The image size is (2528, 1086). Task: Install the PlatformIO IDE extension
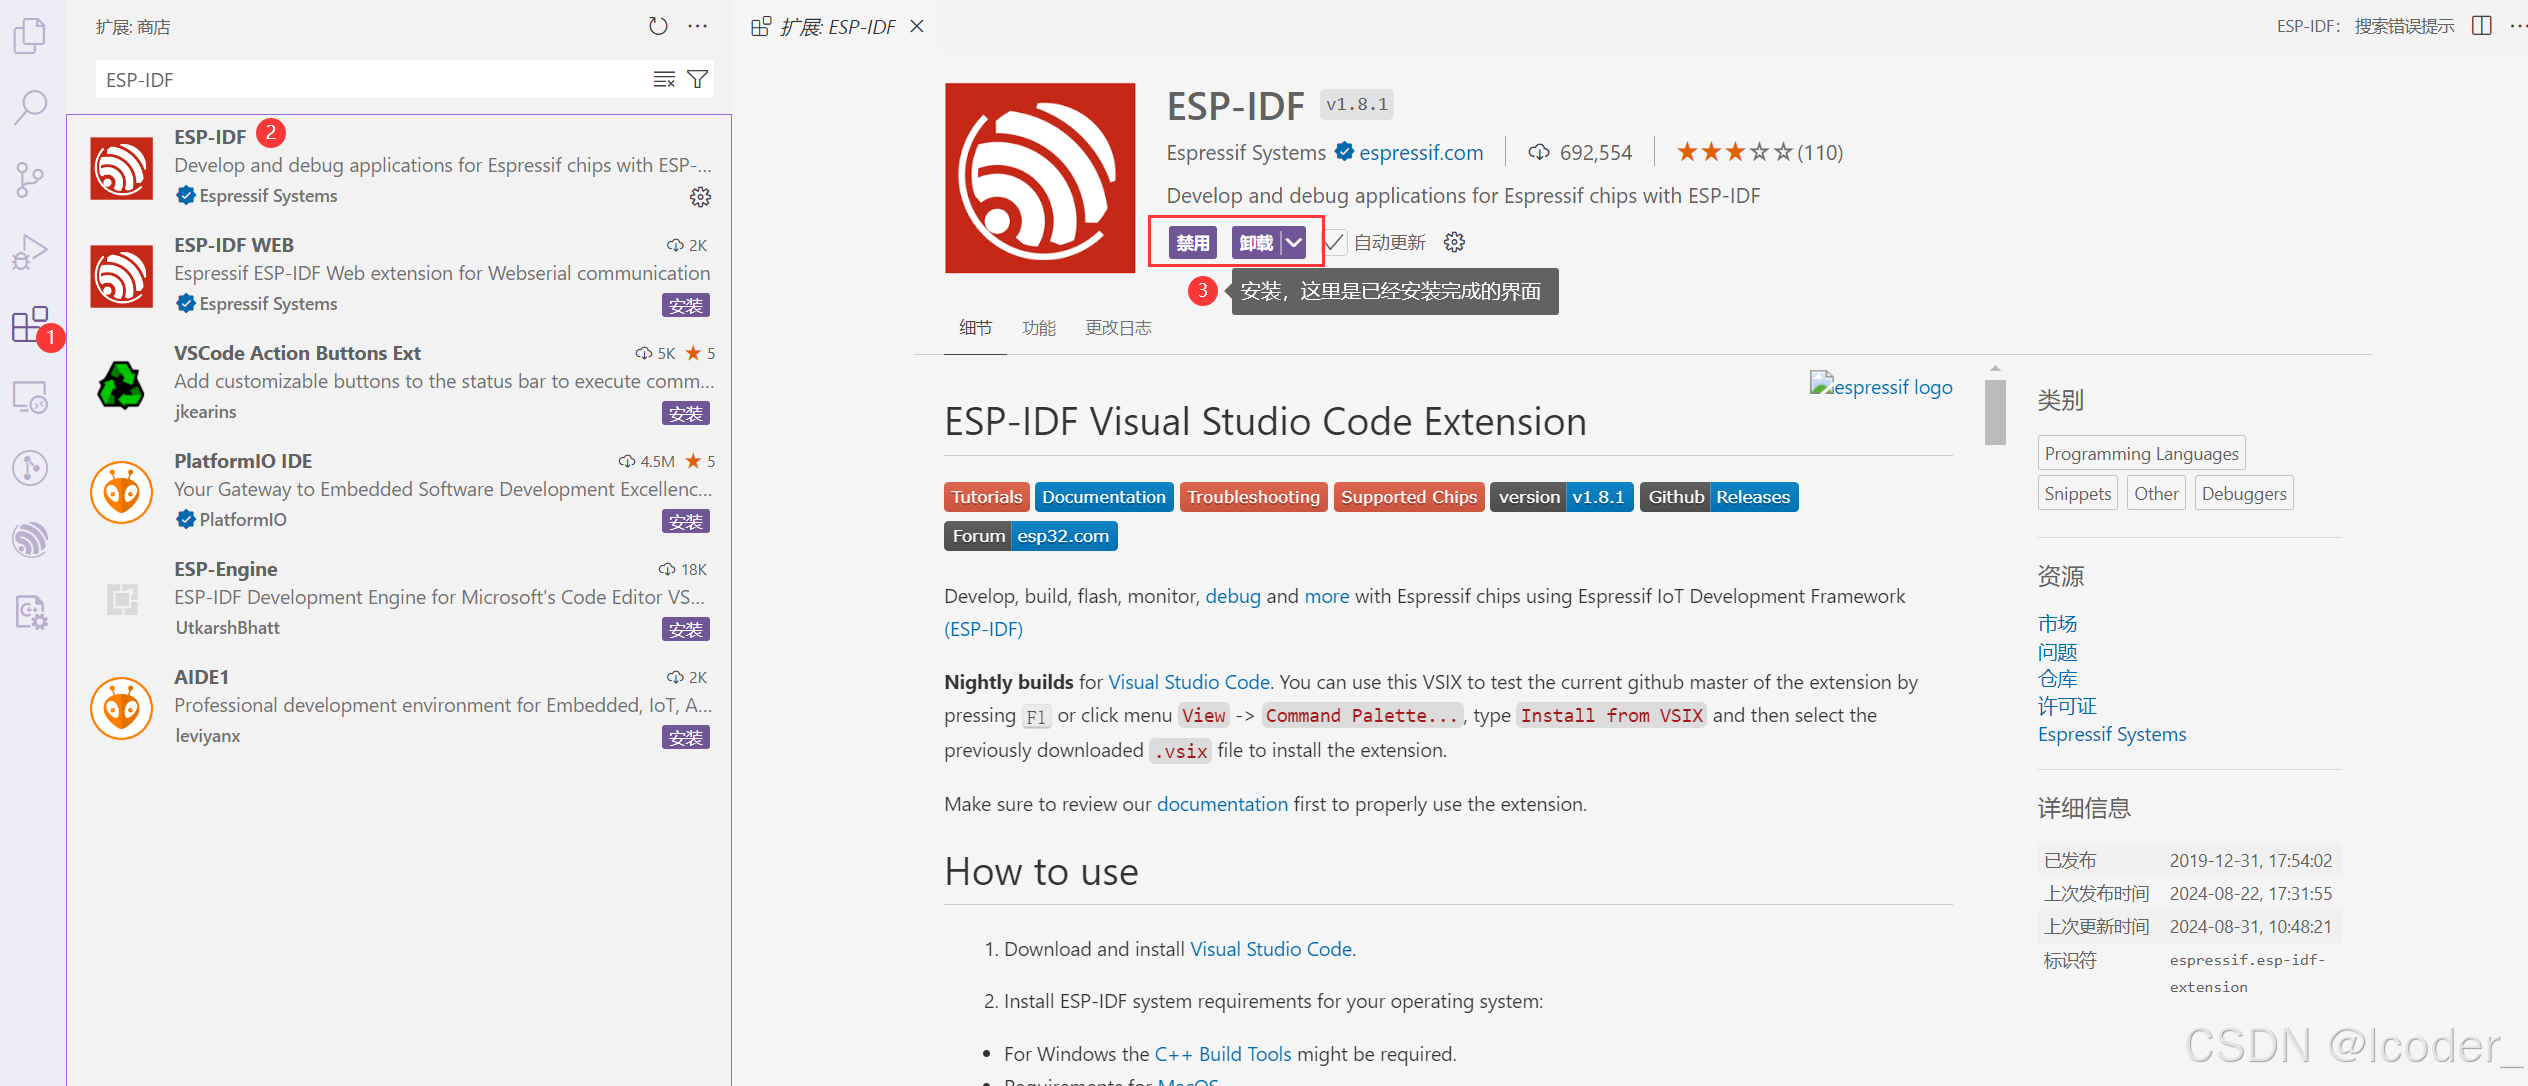685,520
